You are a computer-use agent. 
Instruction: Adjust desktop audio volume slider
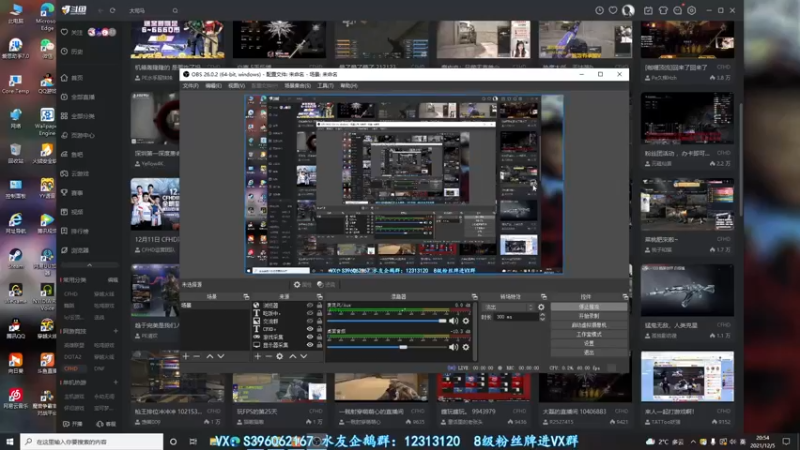(x=387, y=321)
